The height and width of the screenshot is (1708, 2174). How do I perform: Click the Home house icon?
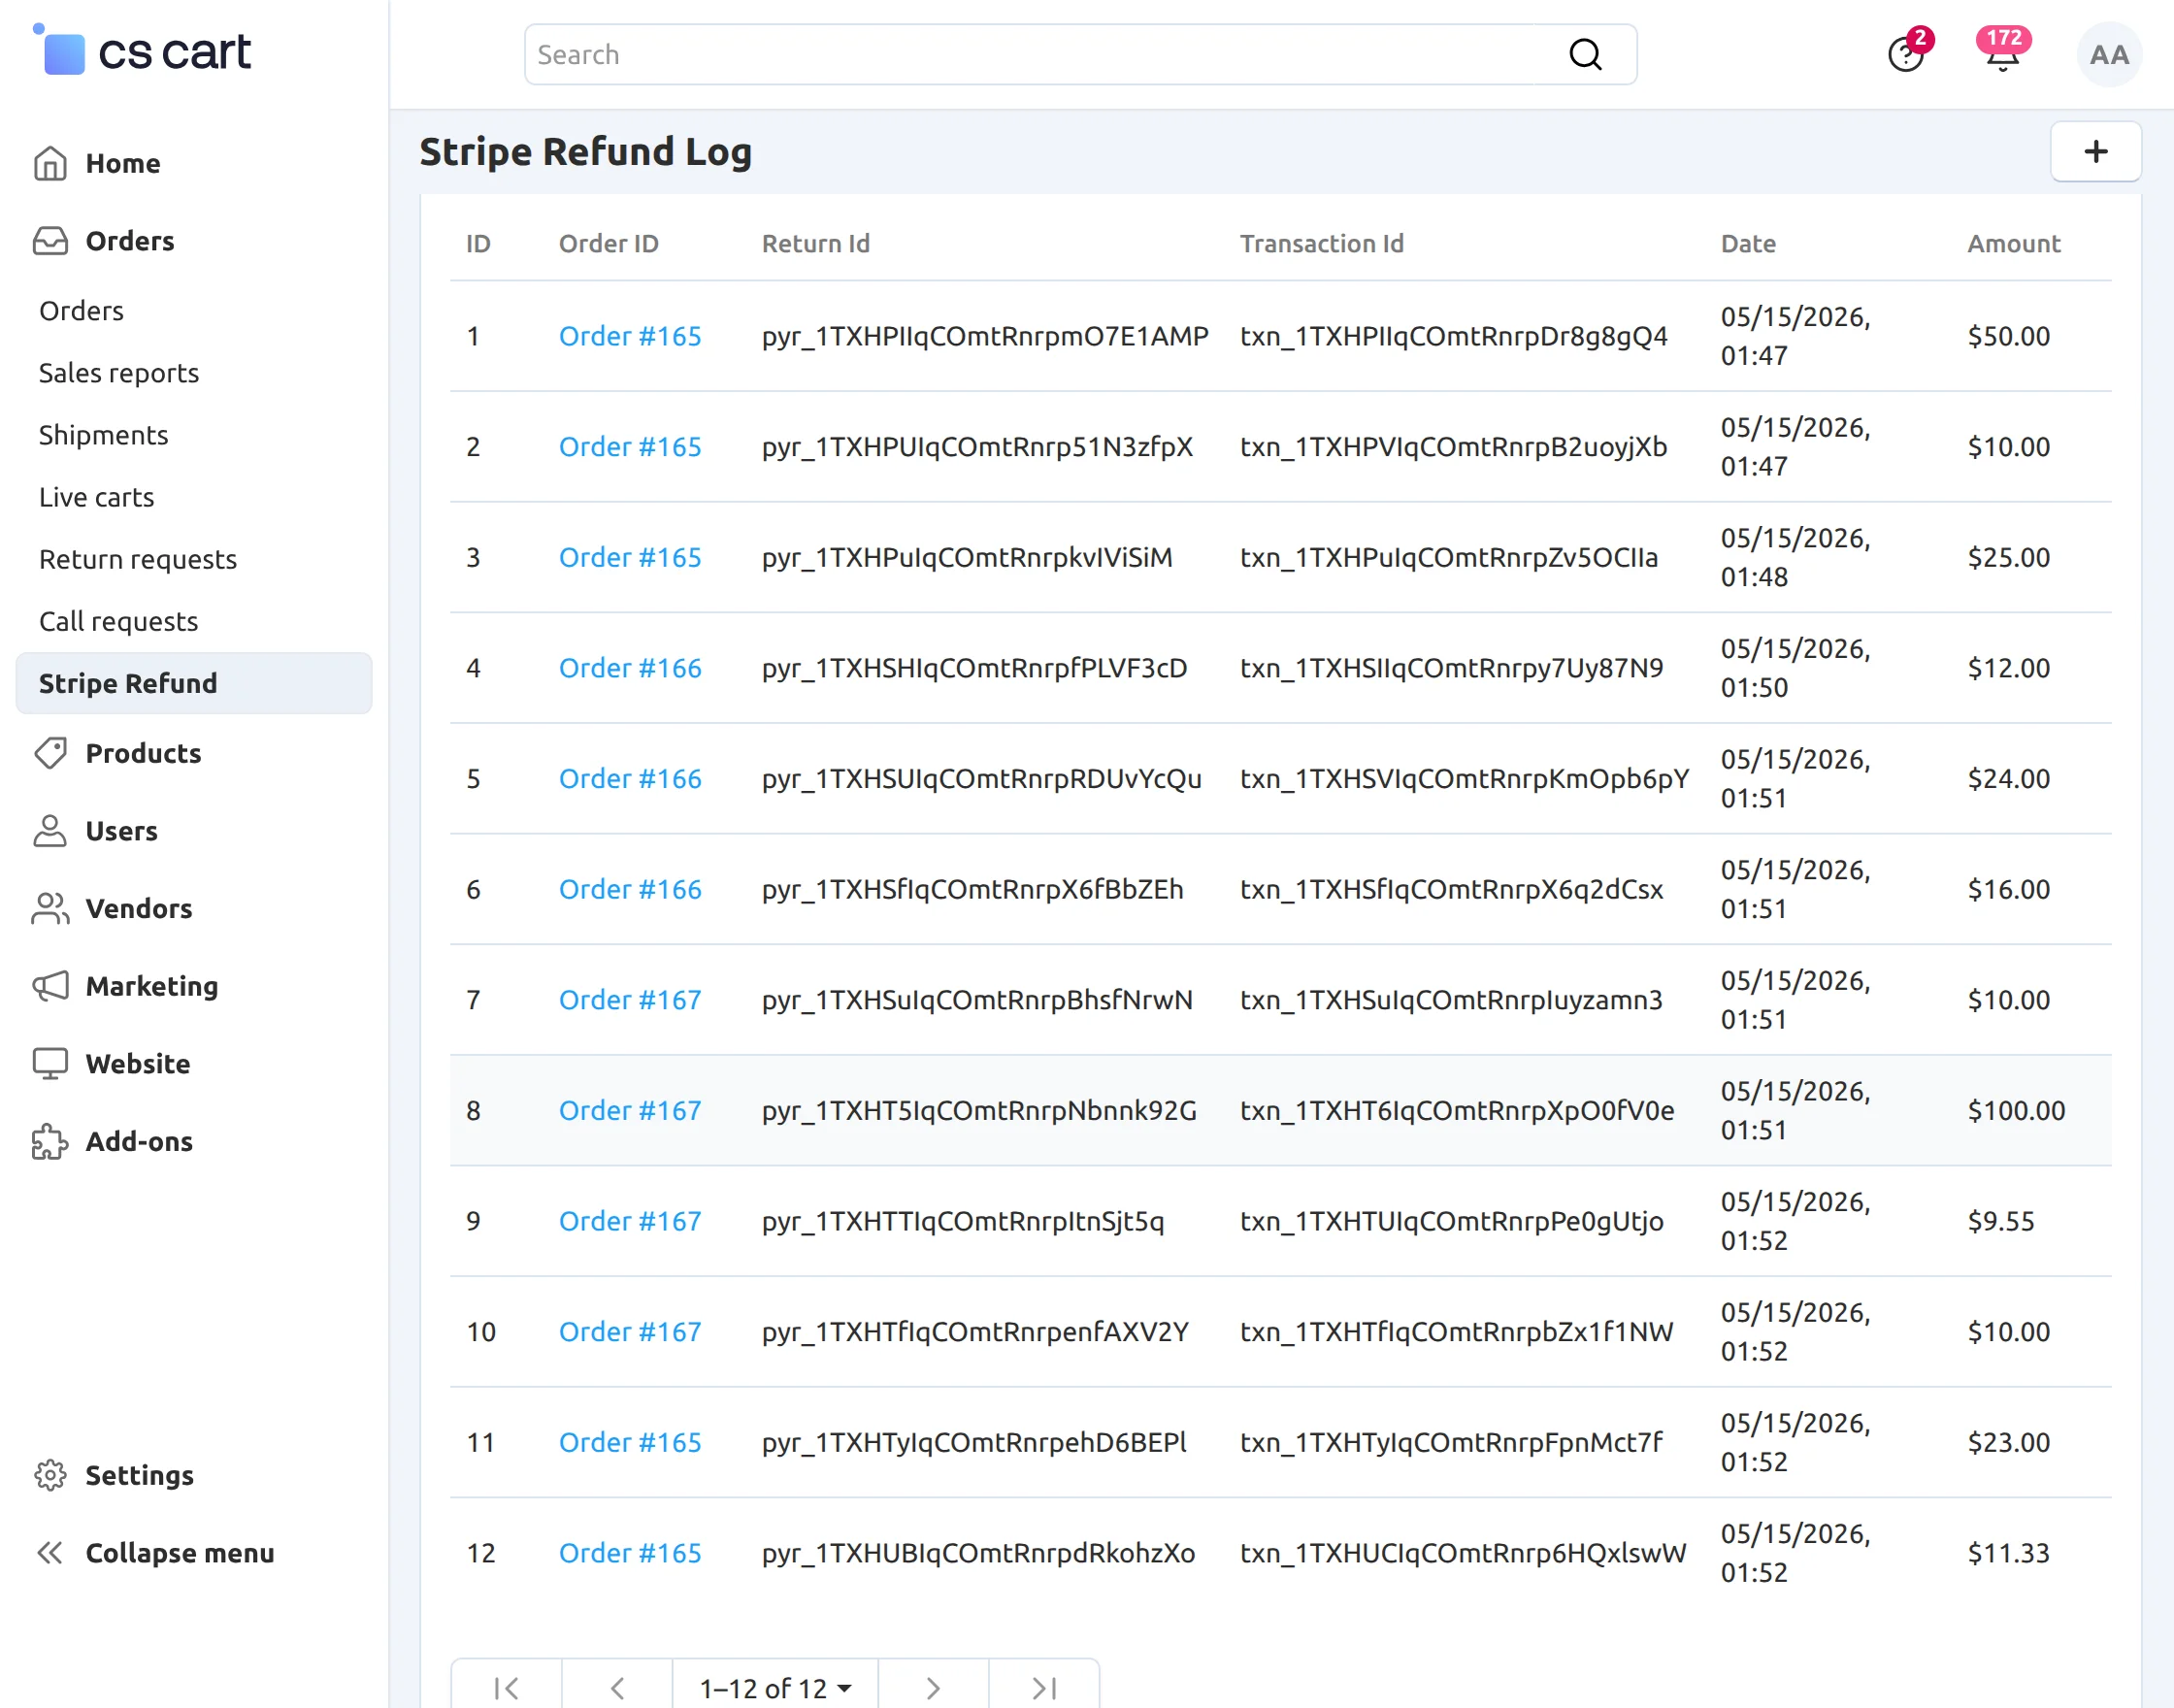pyautogui.click(x=50, y=163)
